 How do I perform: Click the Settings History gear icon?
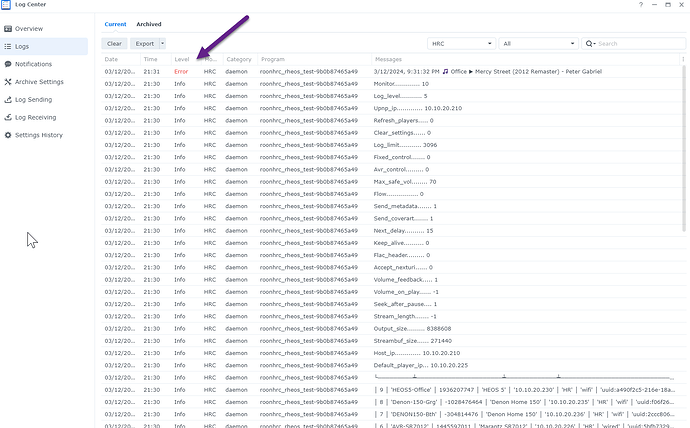8,135
